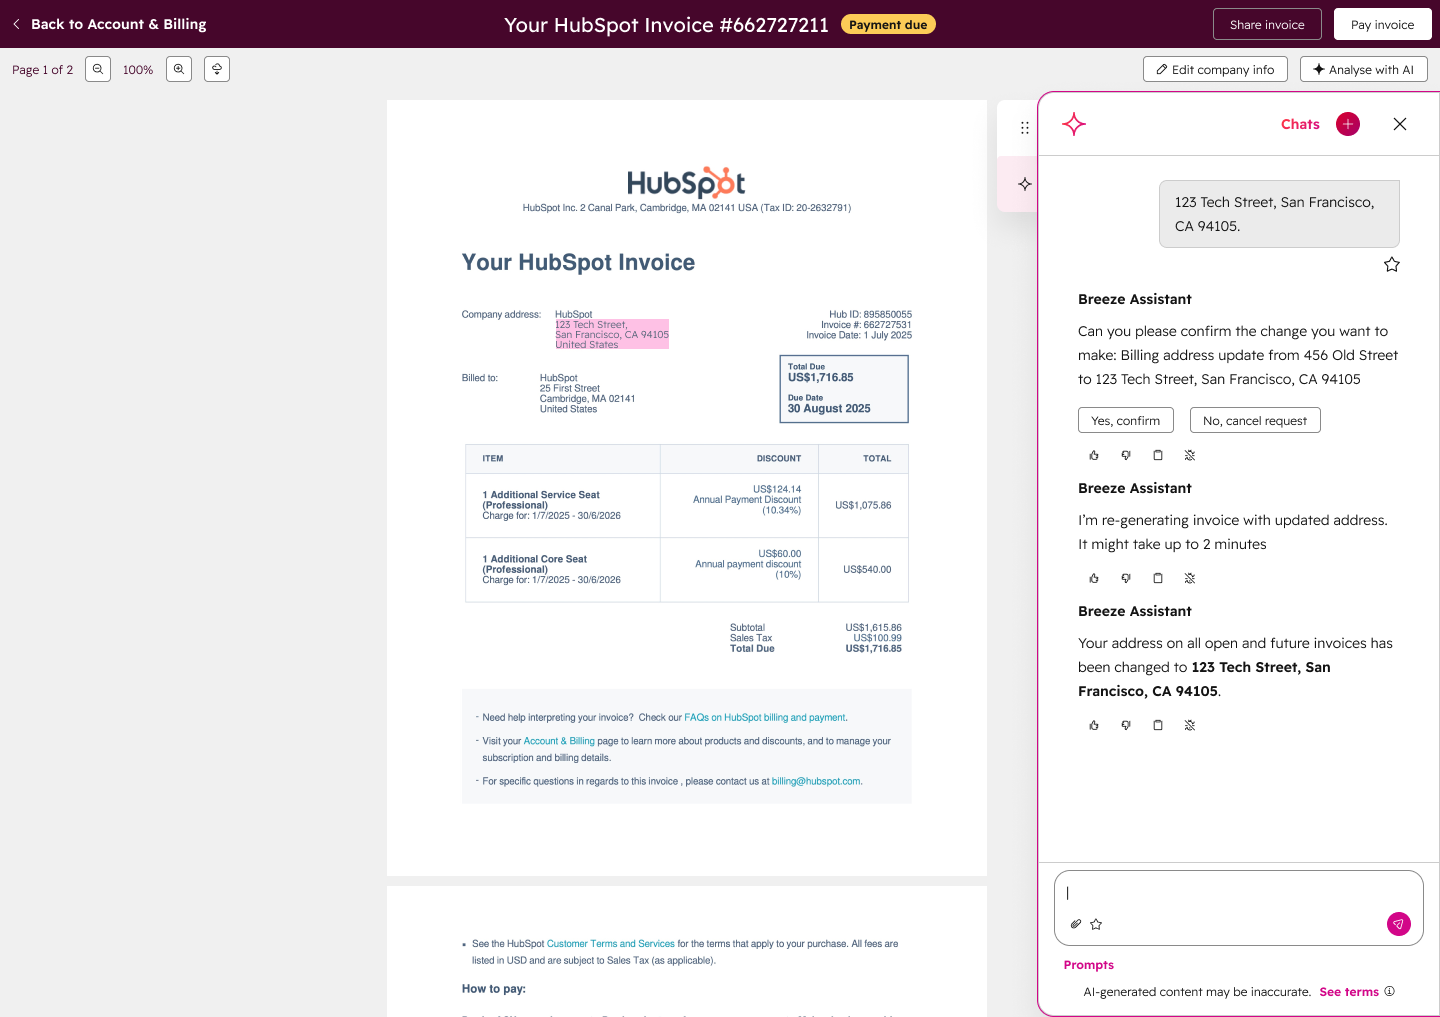Click the billing@hubspot.com email link
1440x1017 pixels.
click(x=816, y=781)
